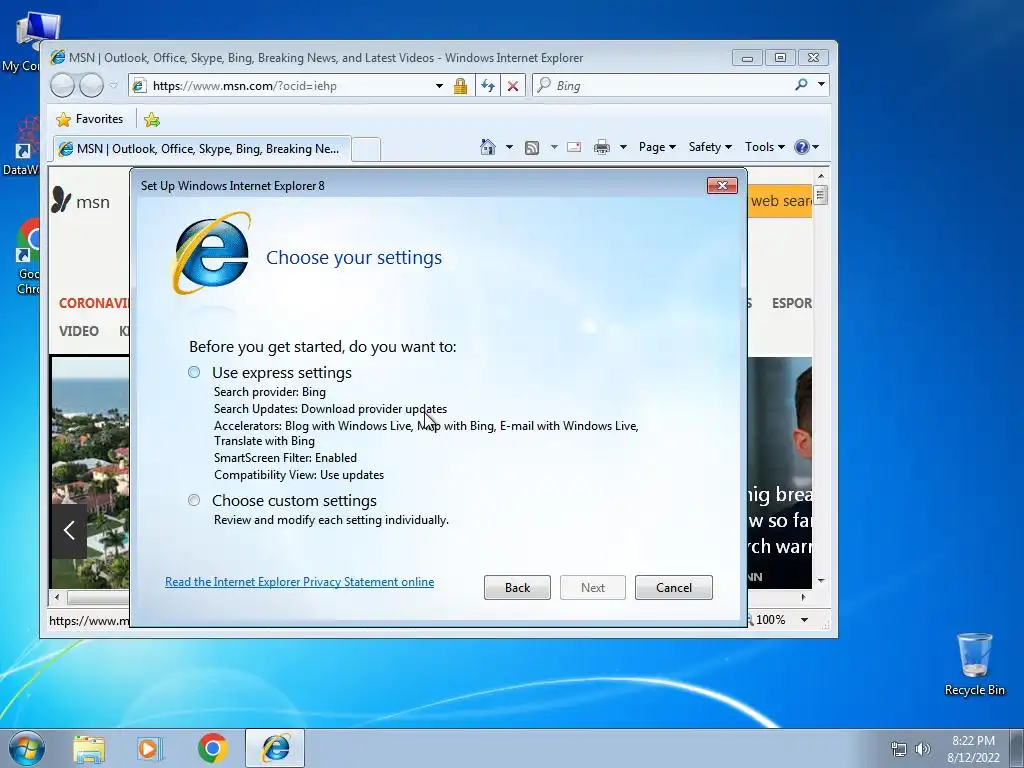Click the Read Mail icon
This screenshot has width=1024, height=768.
574,147
